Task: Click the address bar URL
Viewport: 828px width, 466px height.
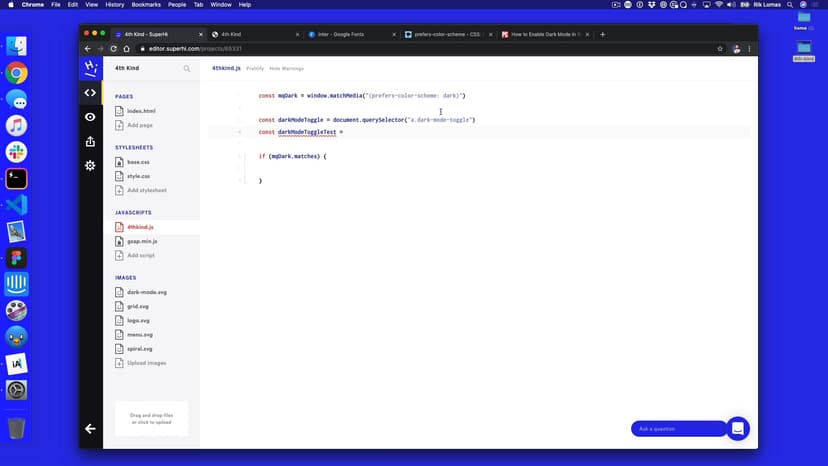Action: (195, 49)
